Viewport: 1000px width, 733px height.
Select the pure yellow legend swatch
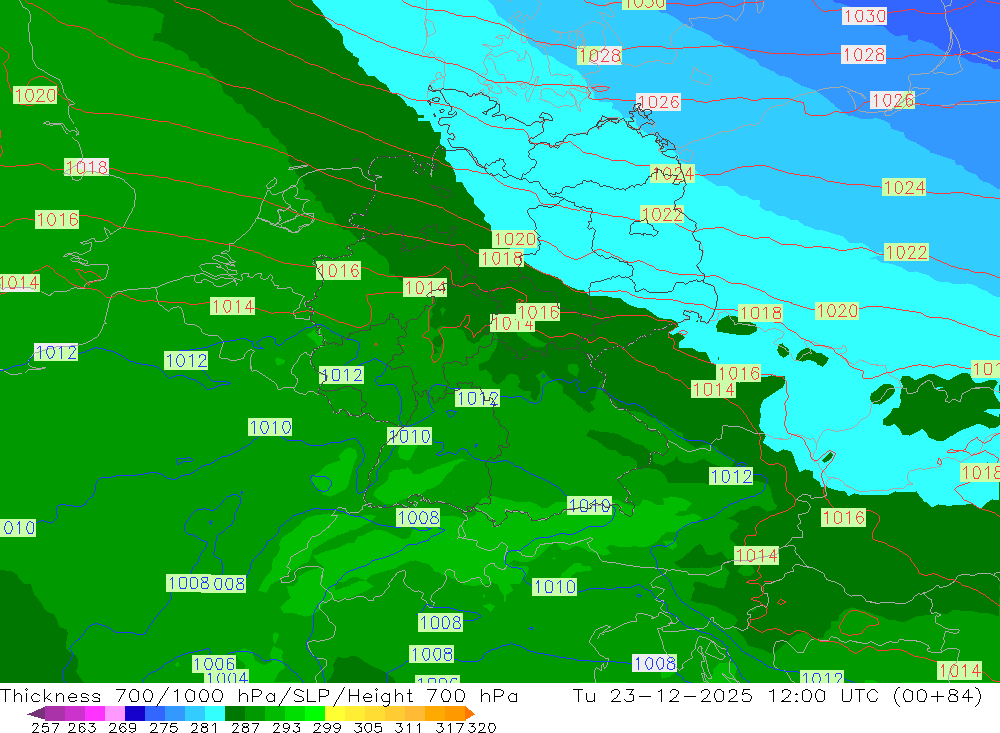(x=335, y=713)
